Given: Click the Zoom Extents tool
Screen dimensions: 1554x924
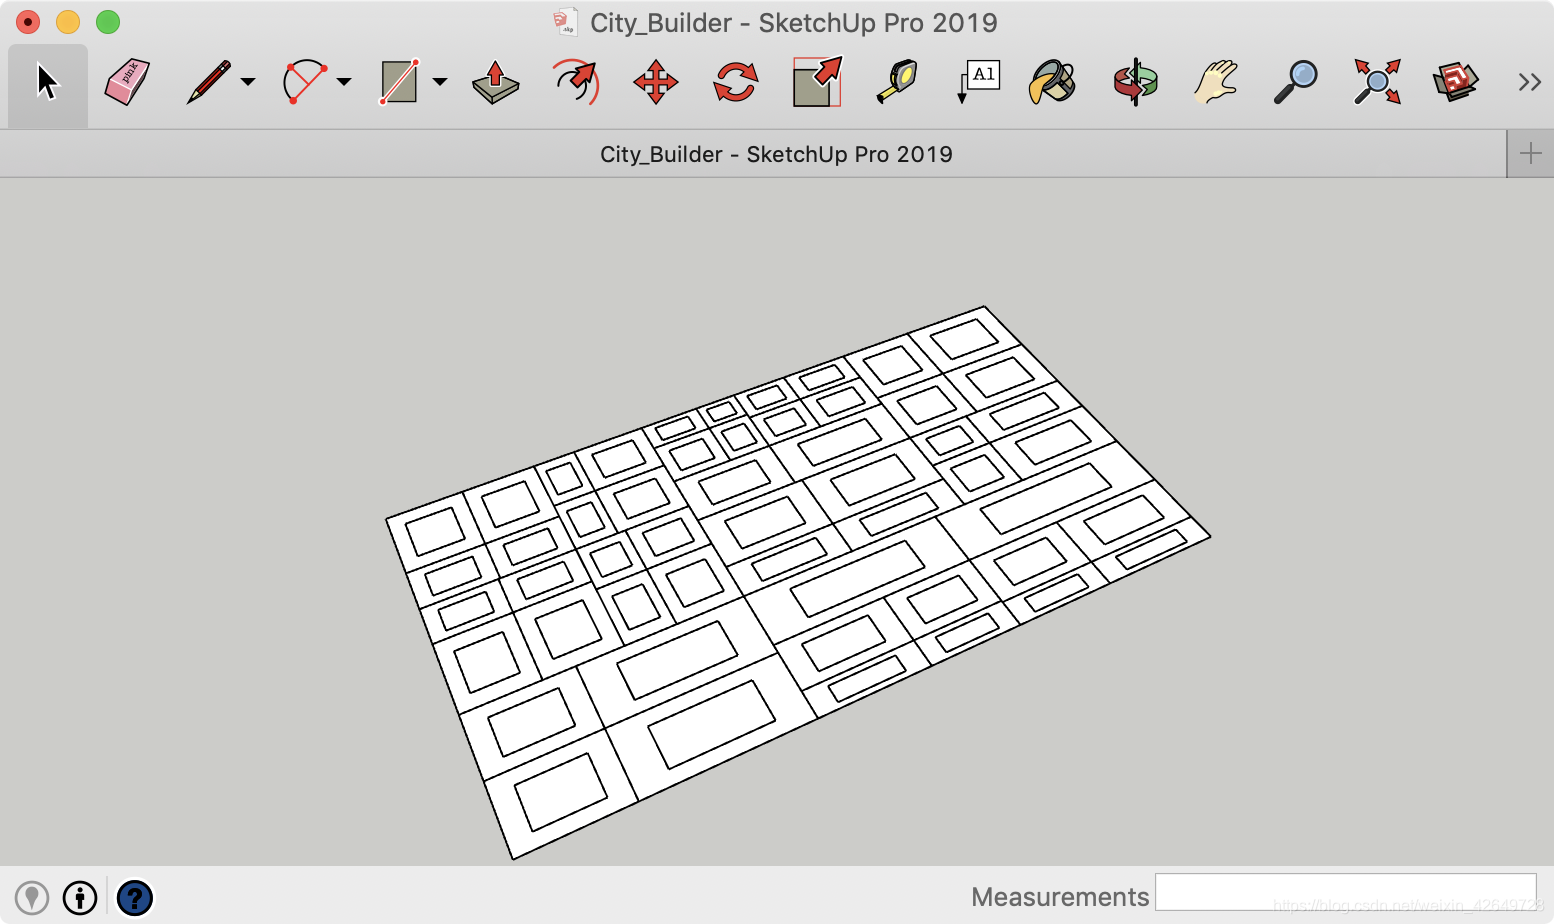Looking at the screenshot, I should pyautogui.click(x=1377, y=82).
